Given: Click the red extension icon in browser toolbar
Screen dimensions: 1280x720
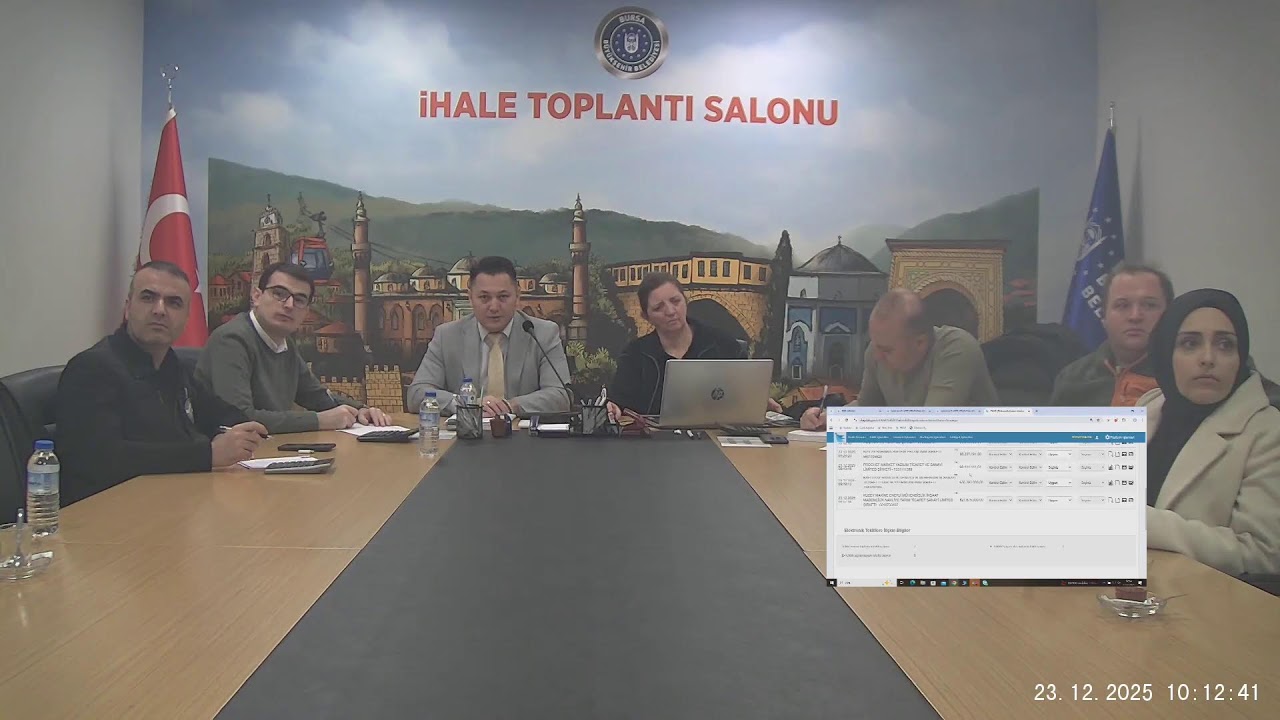Looking at the screenshot, I should pyautogui.click(x=1116, y=420).
